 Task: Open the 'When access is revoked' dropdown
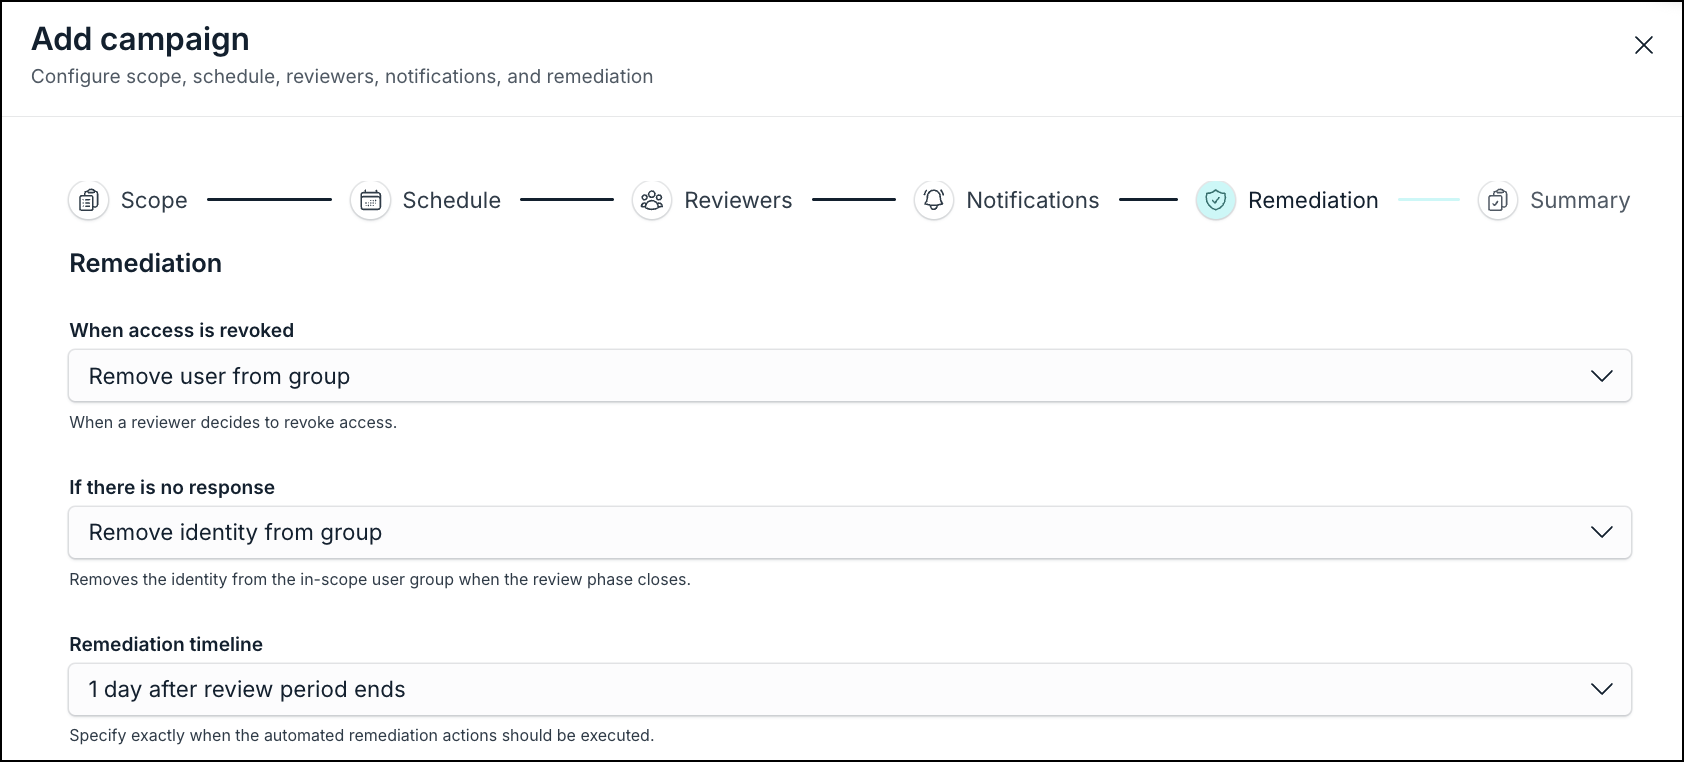click(x=850, y=376)
